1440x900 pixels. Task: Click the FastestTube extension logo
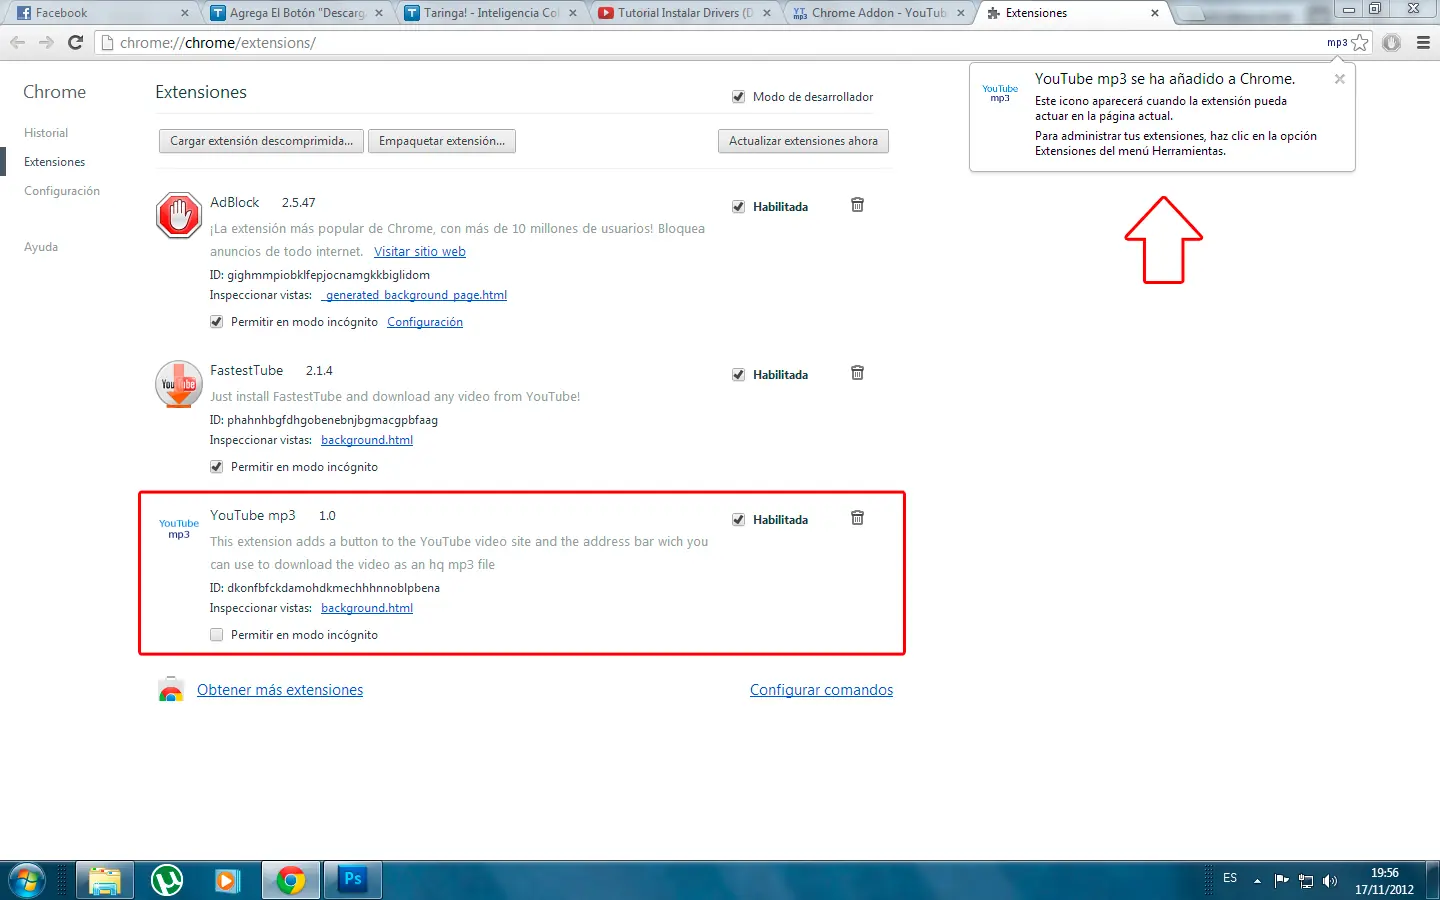tap(179, 384)
